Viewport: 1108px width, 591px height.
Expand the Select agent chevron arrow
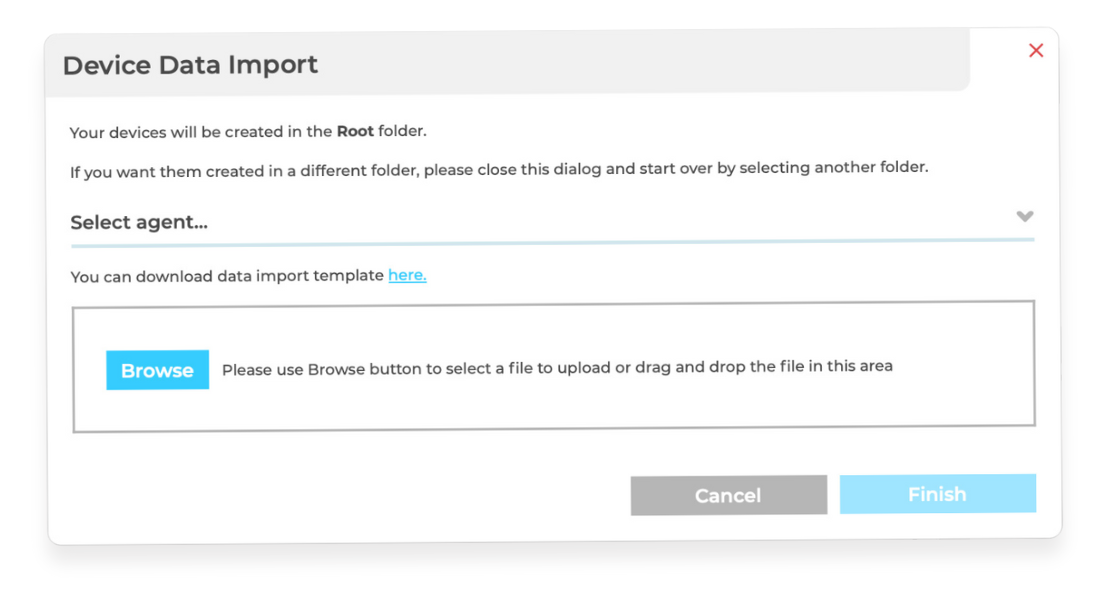click(1025, 216)
